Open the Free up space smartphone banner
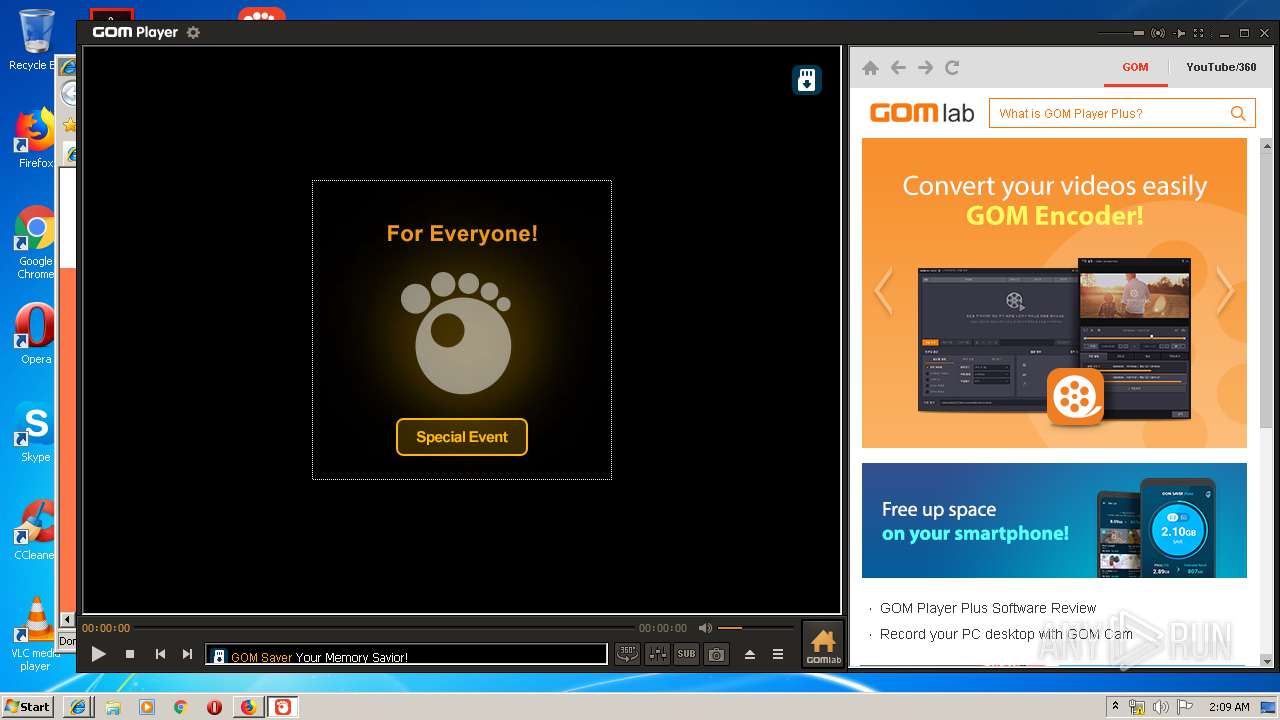This screenshot has width=1280, height=720. coord(1054,520)
